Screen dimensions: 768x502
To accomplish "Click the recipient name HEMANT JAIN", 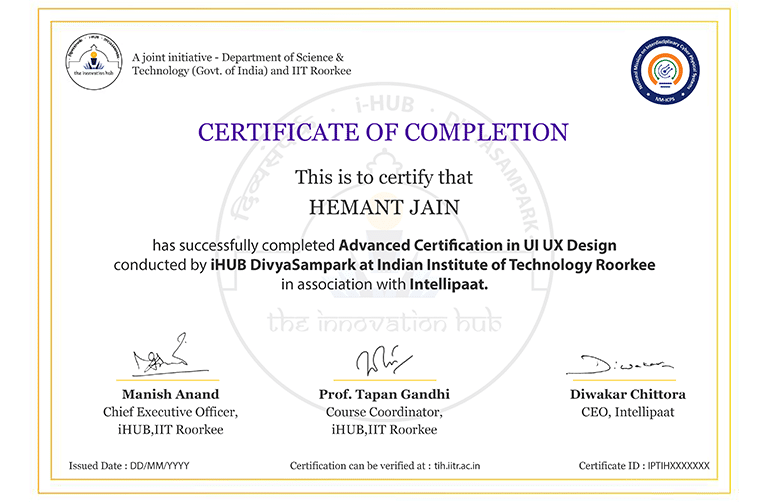I will point(384,207).
